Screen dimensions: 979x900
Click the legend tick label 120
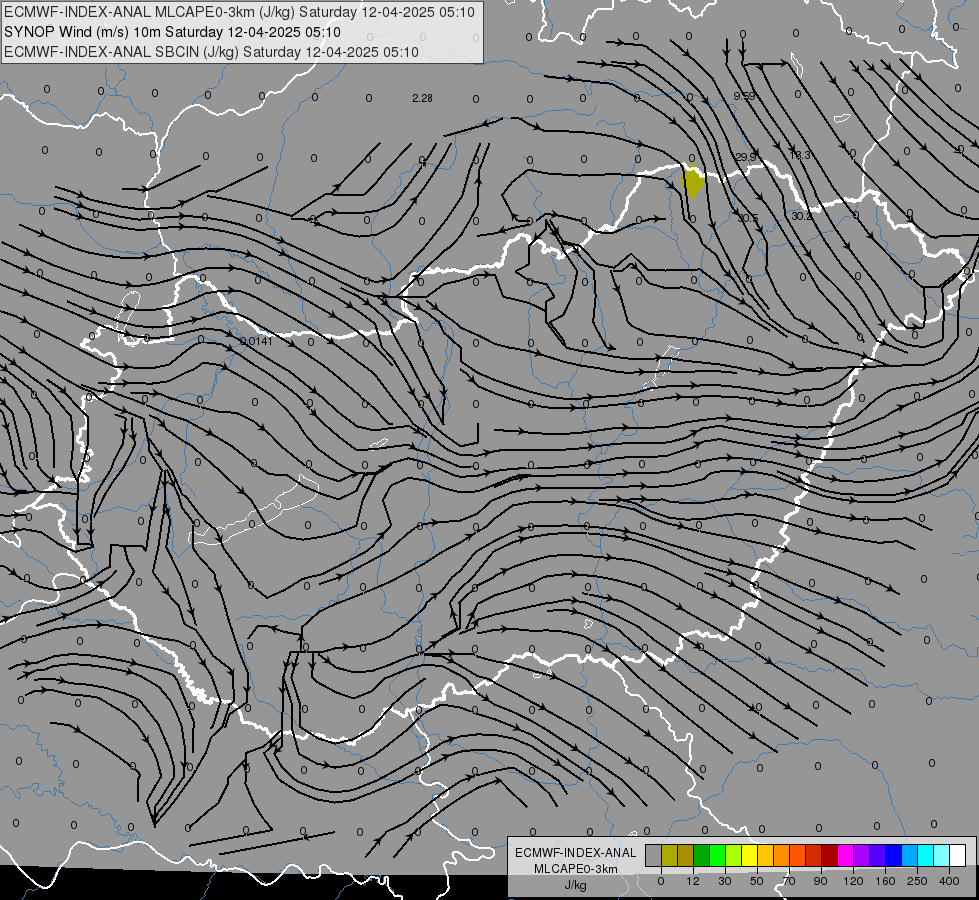(x=853, y=881)
